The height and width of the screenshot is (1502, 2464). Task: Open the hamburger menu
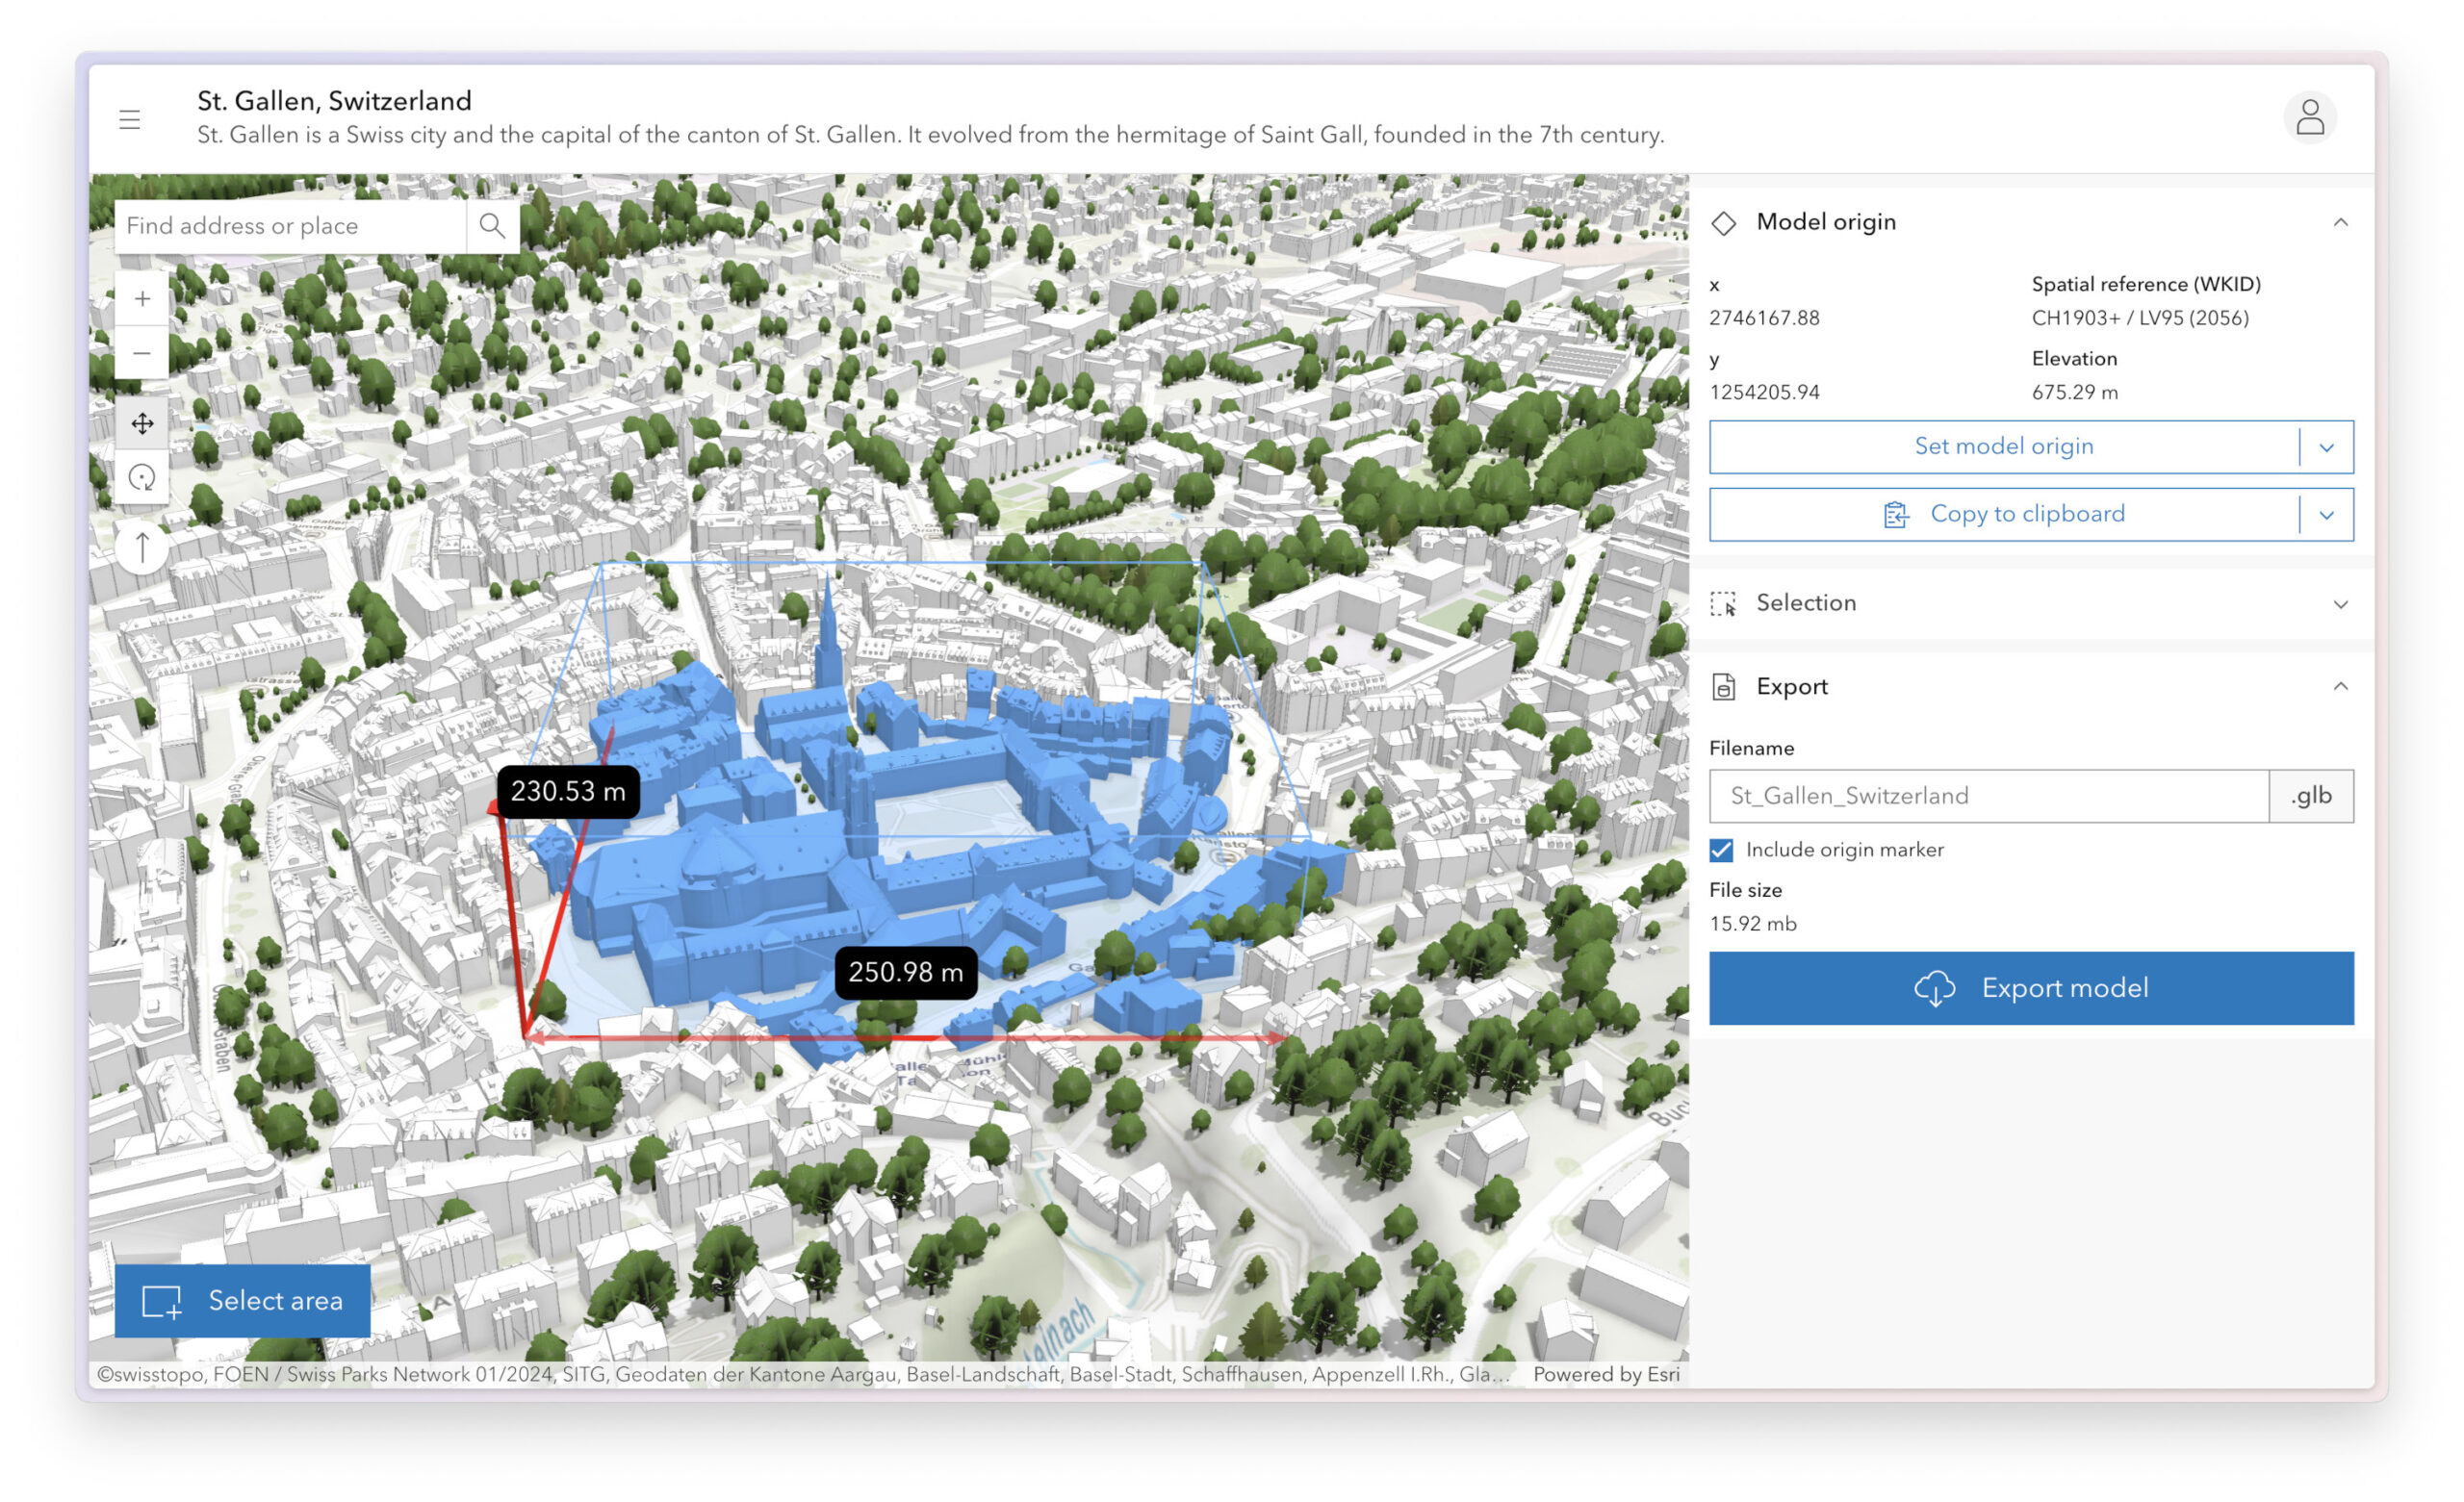click(129, 118)
